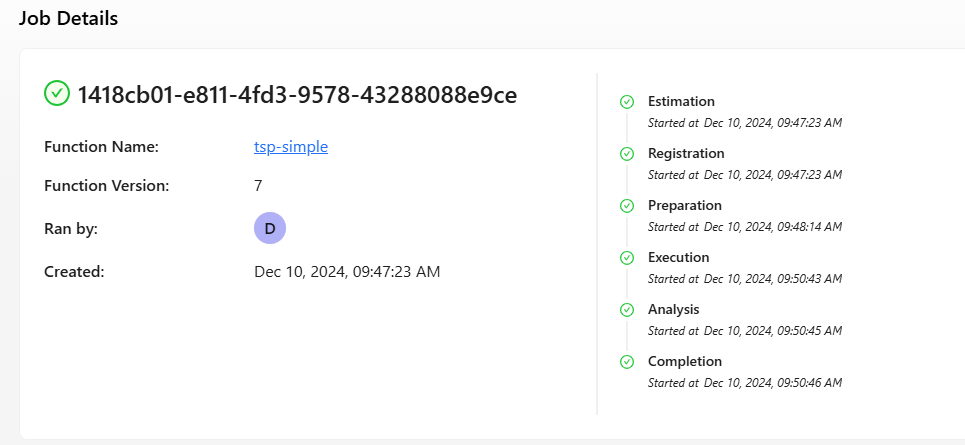Select the job ID 1418cb01 heading text
Image resolution: width=965 pixels, height=445 pixels.
coord(297,95)
